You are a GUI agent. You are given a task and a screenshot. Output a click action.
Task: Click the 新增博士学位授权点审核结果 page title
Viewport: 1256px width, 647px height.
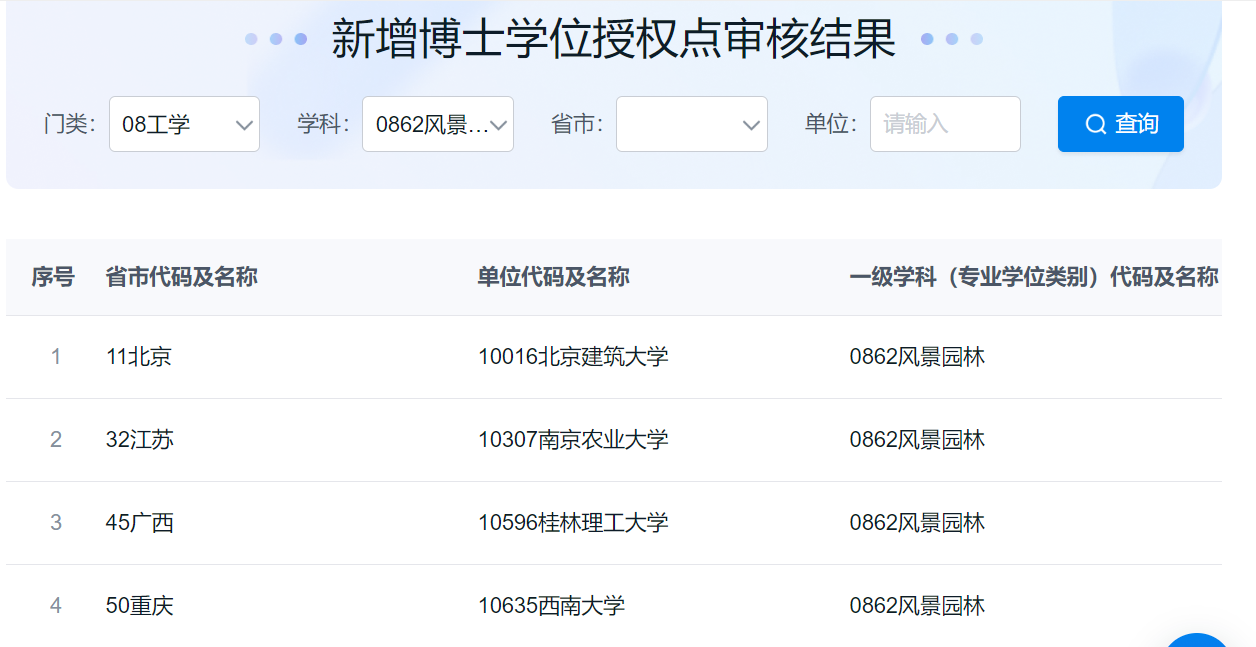[x=614, y=39]
